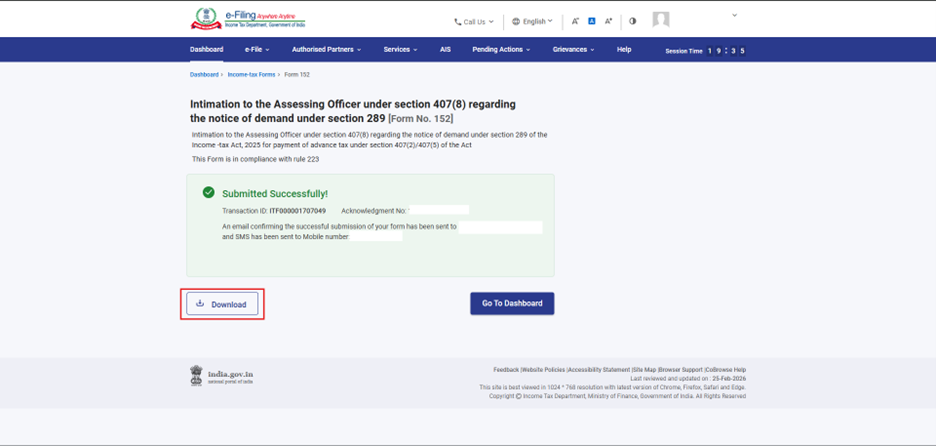Expand the profile menu chevron

pyautogui.click(x=734, y=16)
